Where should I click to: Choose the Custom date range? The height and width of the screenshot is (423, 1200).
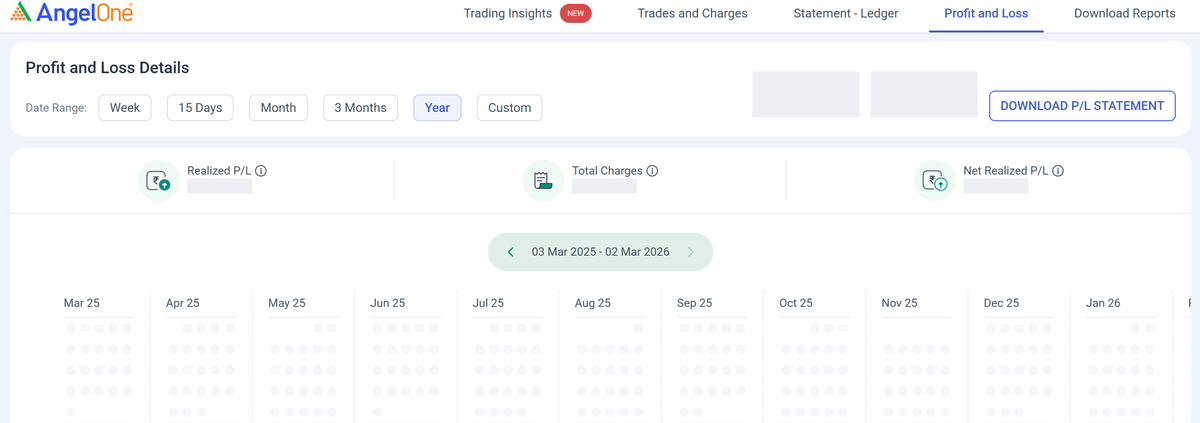510,107
